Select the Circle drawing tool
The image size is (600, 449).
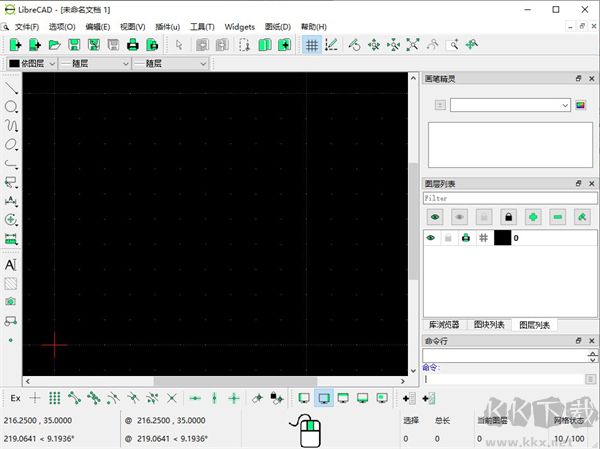pos(11,107)
